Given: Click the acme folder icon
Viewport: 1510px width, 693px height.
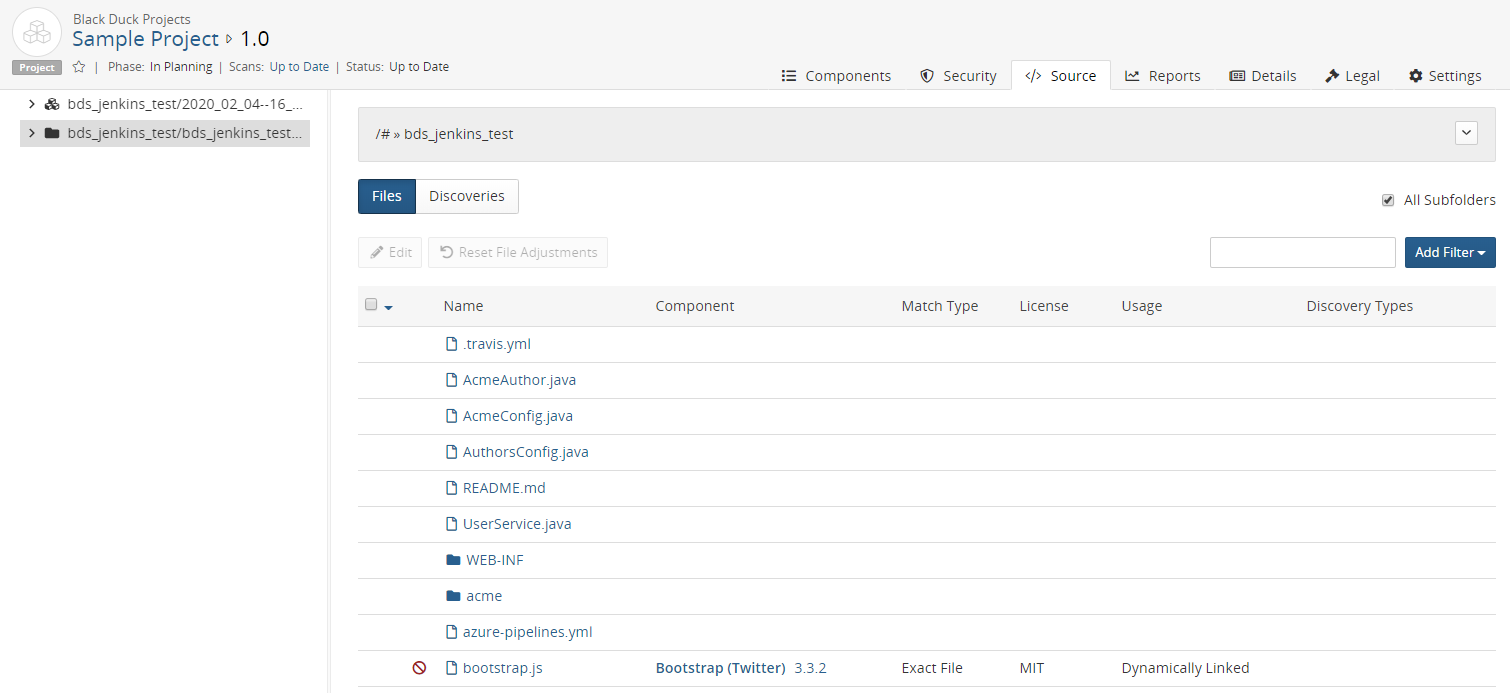Looking at the screenshot, I should coord(453,596).
